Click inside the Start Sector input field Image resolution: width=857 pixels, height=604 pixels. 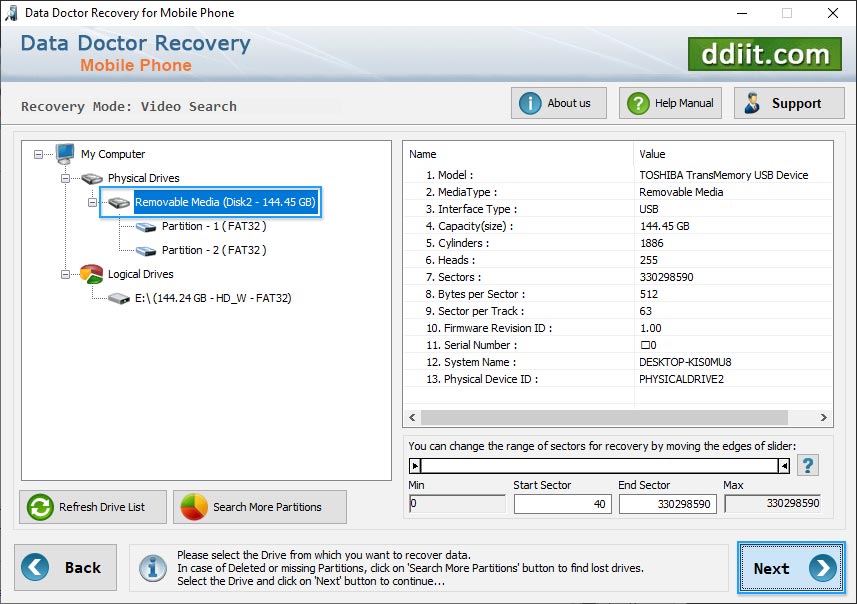pos(562,504)
